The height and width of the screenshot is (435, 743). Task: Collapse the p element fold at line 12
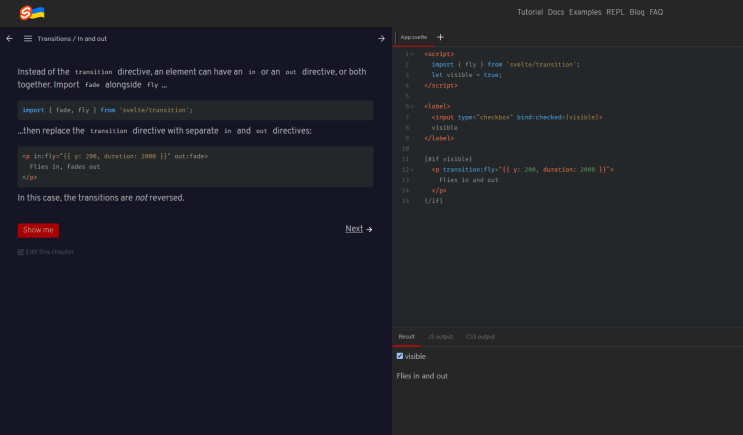[412, 170]
